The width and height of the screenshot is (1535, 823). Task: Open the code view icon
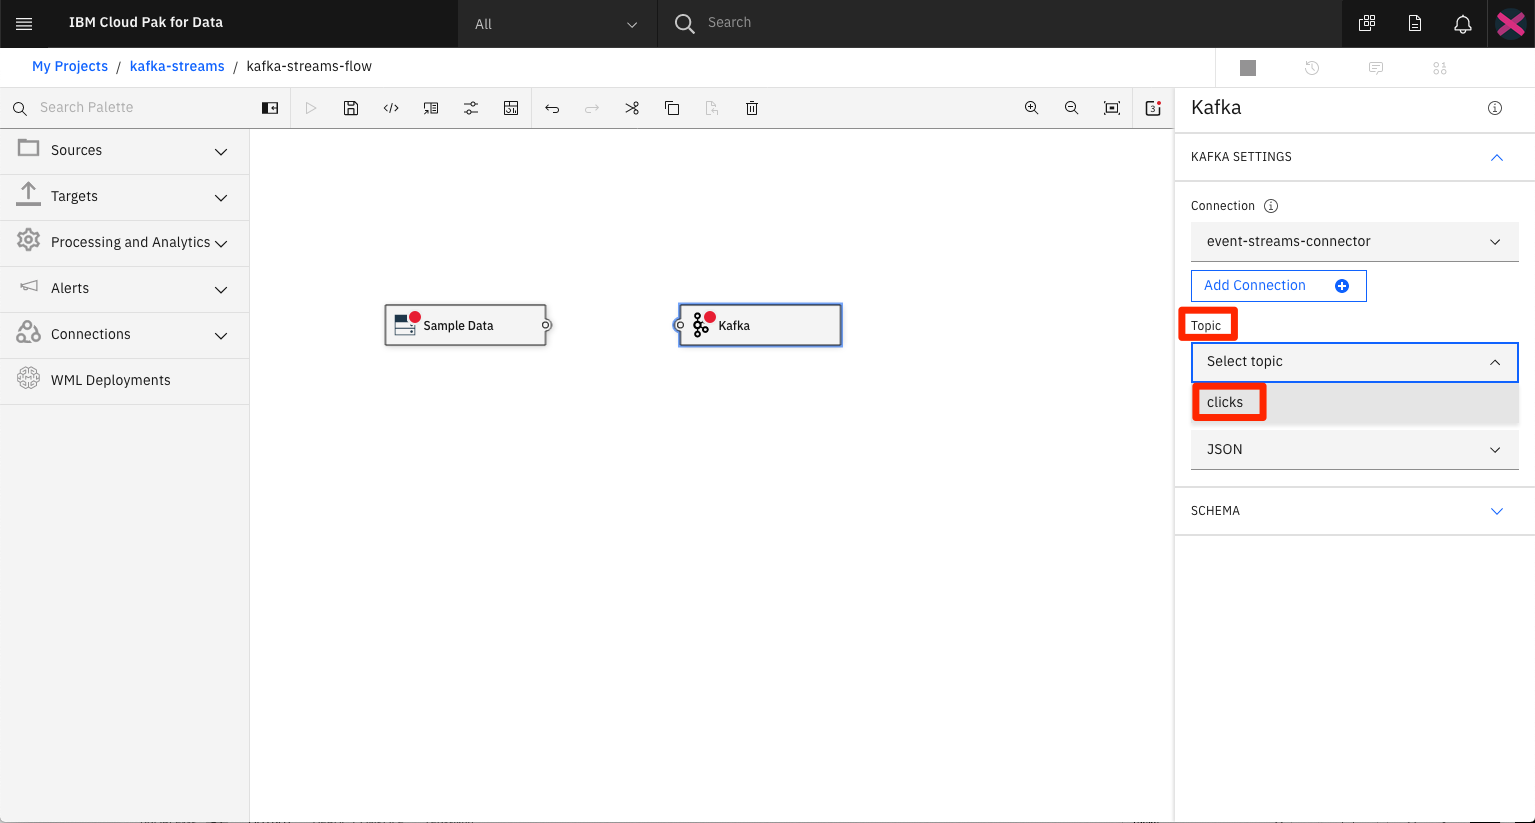(x=391, y=108)
